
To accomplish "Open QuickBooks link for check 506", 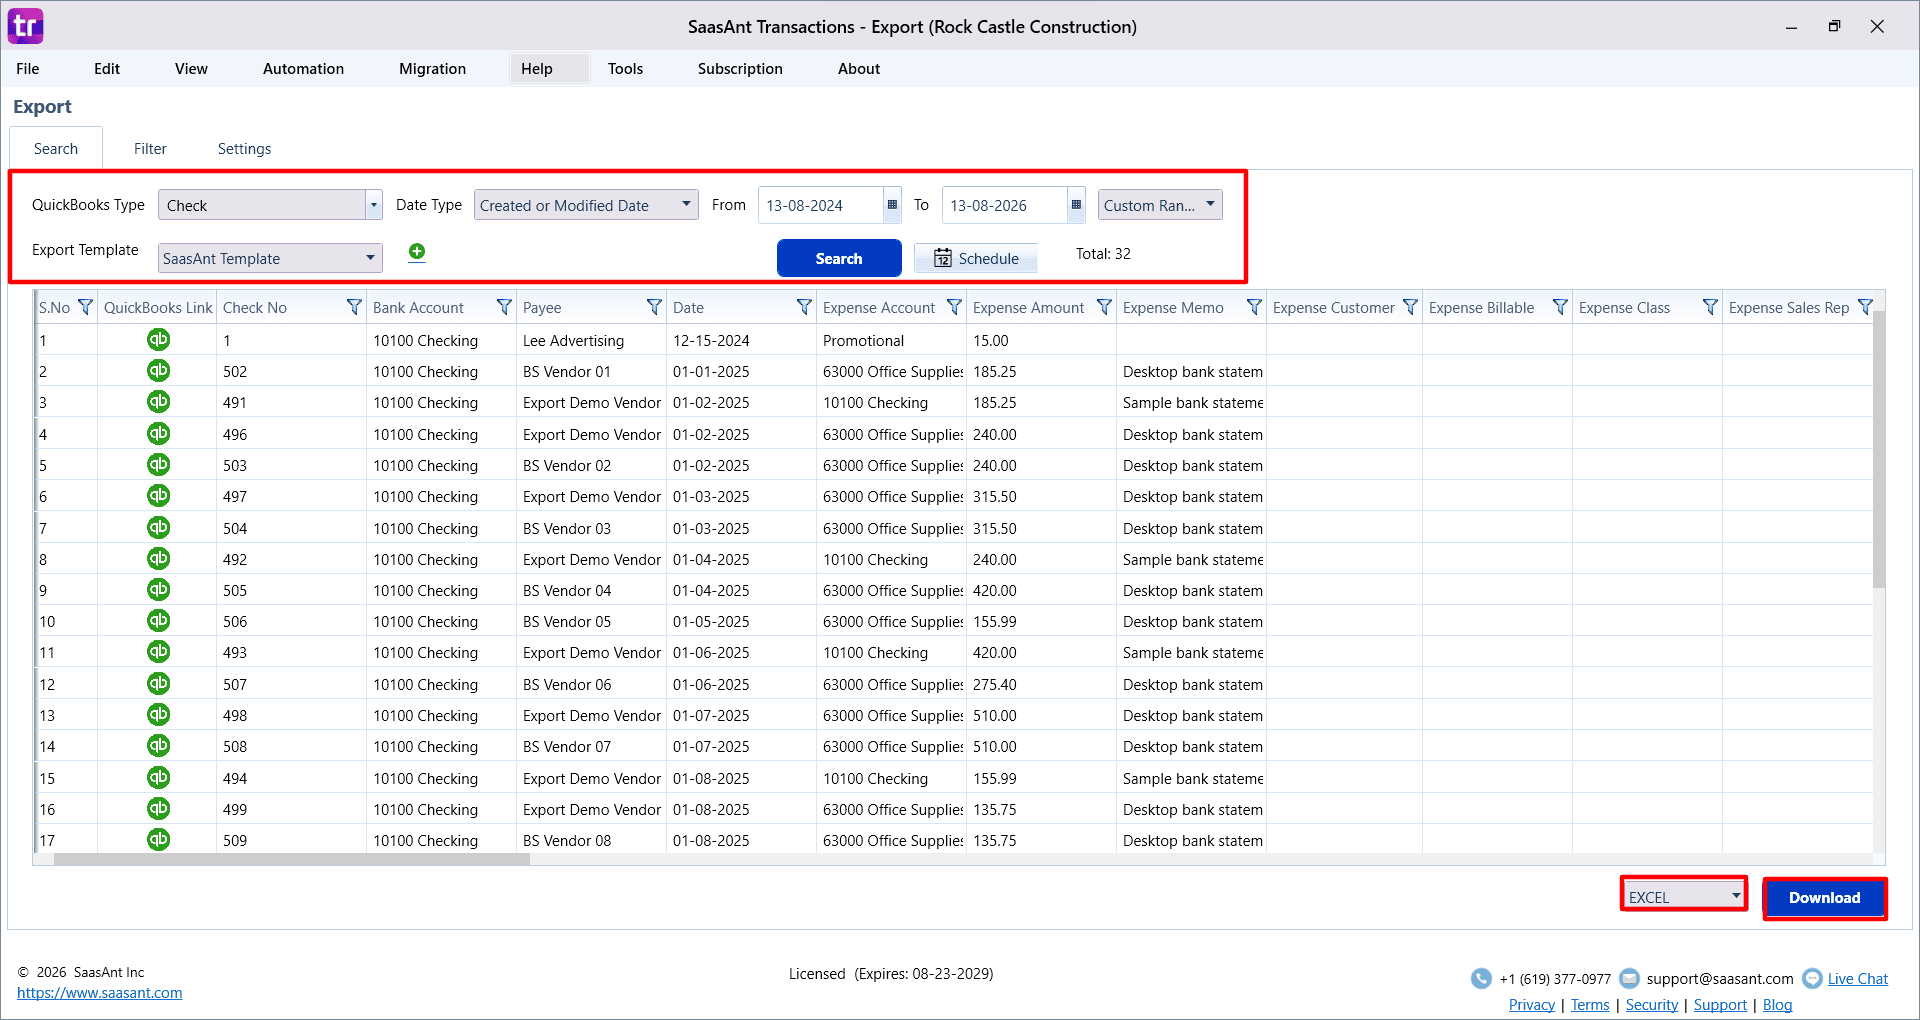I will (x=158, y=621).
